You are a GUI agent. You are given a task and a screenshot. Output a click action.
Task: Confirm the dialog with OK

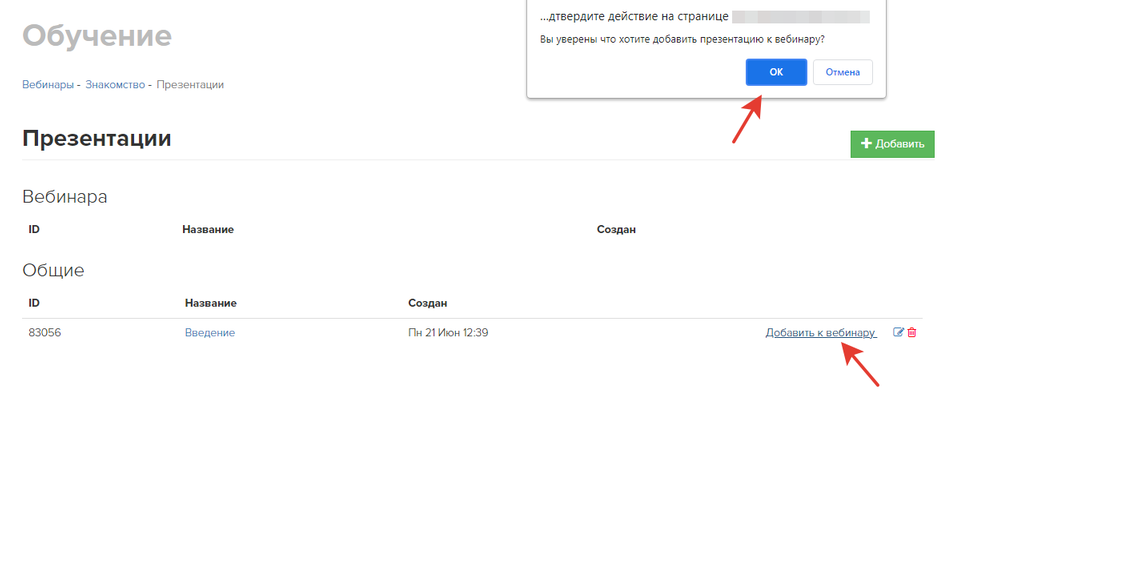coord(775,72)
